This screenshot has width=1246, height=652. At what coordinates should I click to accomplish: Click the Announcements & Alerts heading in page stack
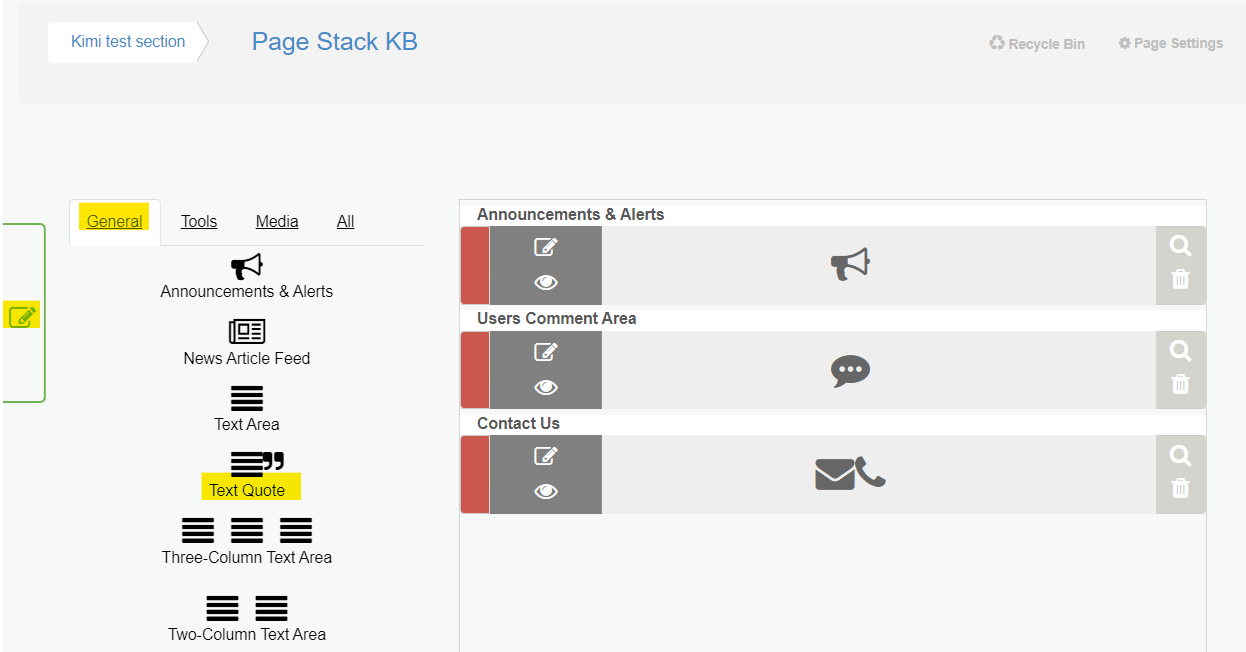571,214
